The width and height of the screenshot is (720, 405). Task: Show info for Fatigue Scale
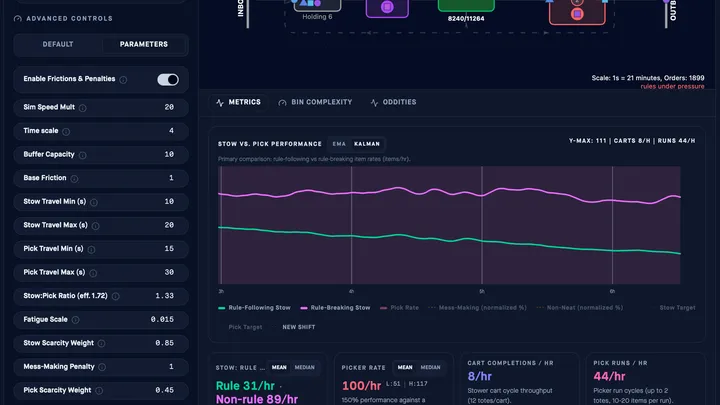[x=75, y=320]
